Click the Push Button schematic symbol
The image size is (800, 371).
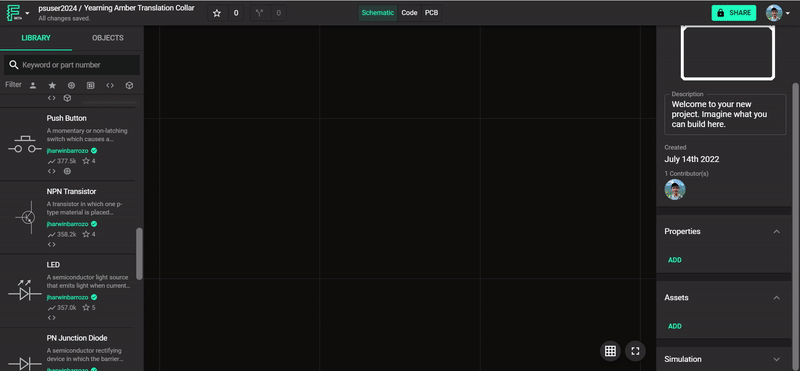click(x=24, y=144)
